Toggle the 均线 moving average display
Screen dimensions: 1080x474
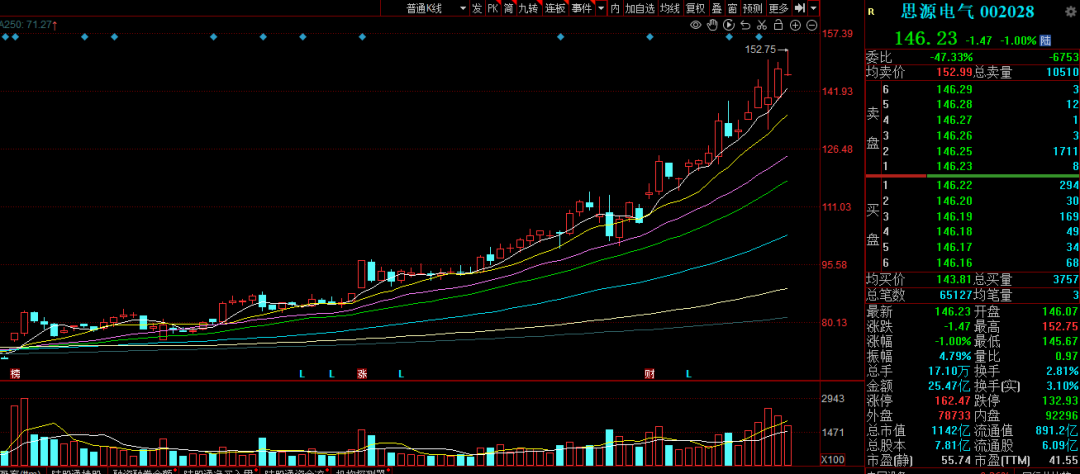(x=670, y=8)
